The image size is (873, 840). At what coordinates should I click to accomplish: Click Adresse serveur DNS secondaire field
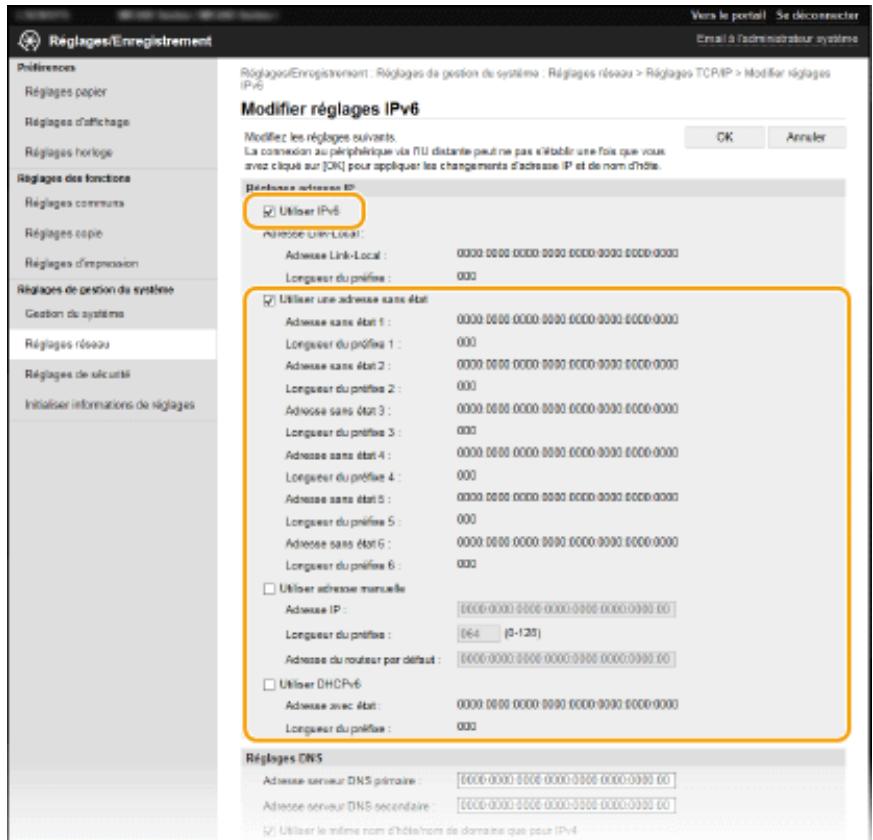(566, 805)
